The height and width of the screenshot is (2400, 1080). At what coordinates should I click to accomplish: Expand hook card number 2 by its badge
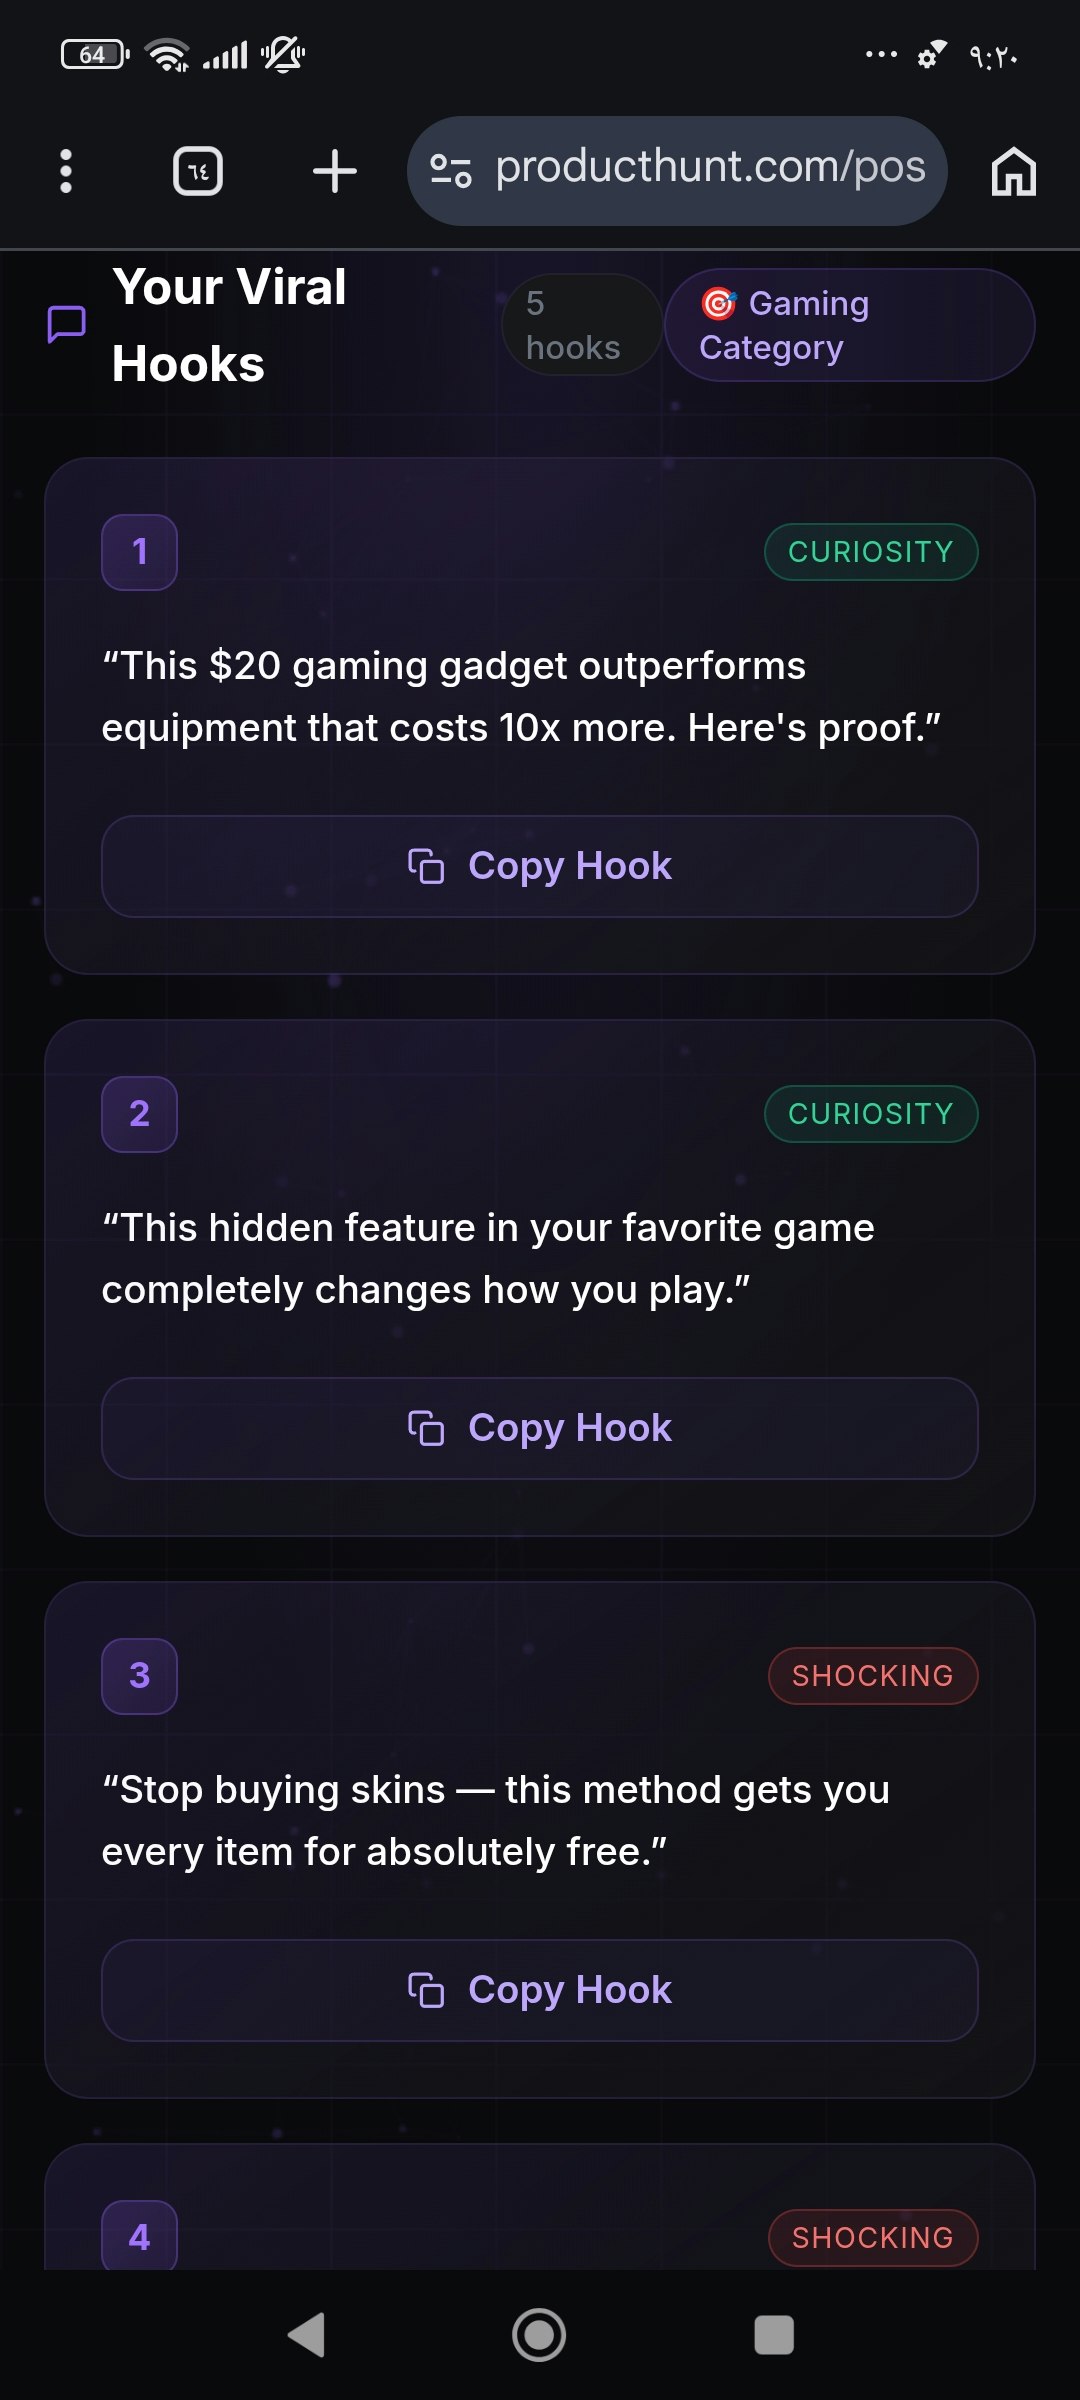(x=138, y=1113)
